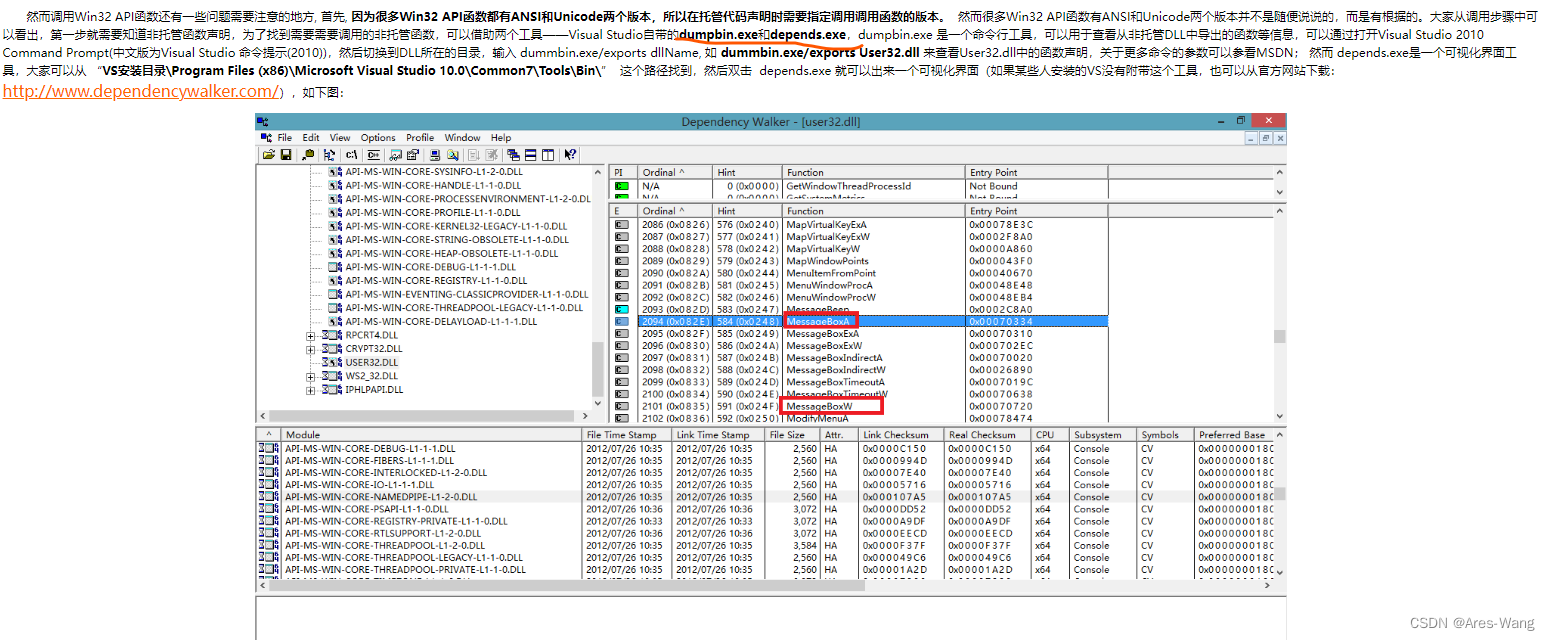Open System Information via the computer icon

[x=433, y=155]
